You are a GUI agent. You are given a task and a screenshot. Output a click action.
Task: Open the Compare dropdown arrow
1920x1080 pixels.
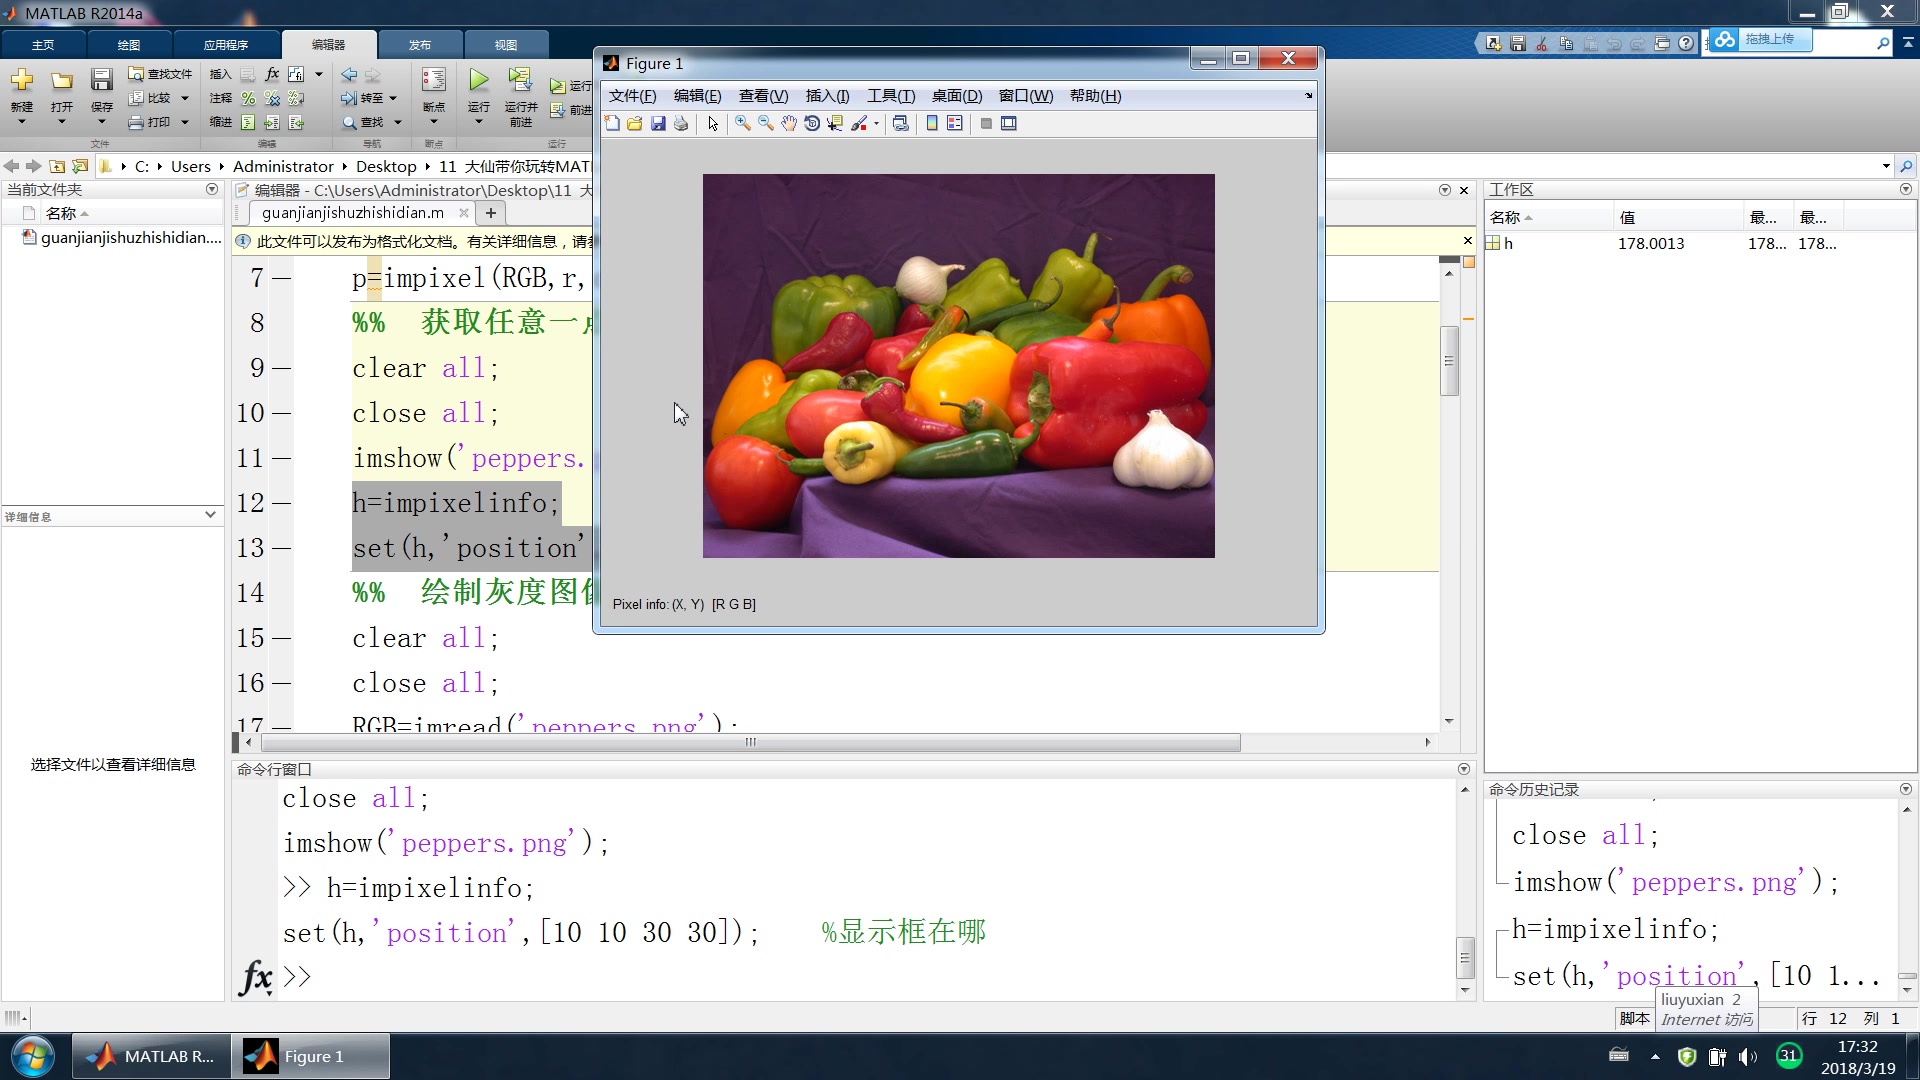(185, 98)
